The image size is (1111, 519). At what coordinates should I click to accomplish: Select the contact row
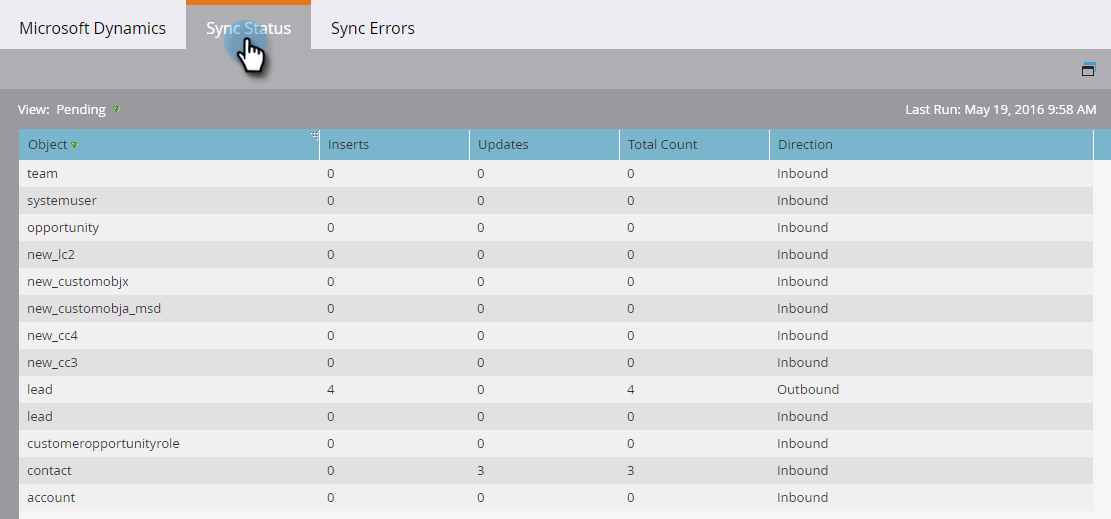[x=556, y=470]
